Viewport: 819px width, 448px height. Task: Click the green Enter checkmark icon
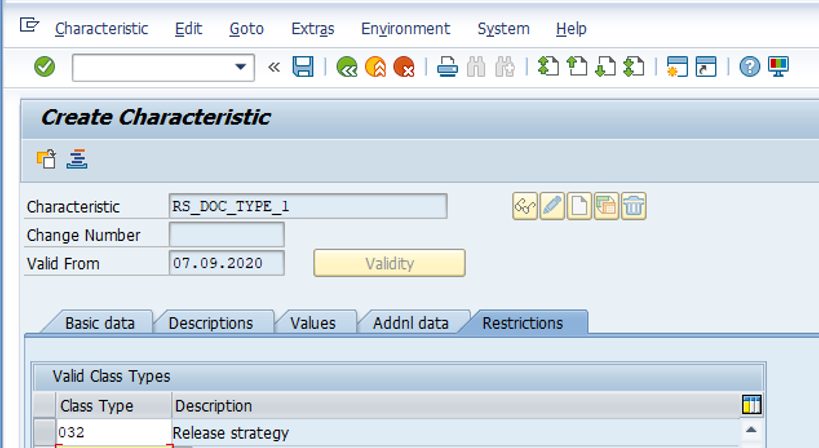click(44, 67)
